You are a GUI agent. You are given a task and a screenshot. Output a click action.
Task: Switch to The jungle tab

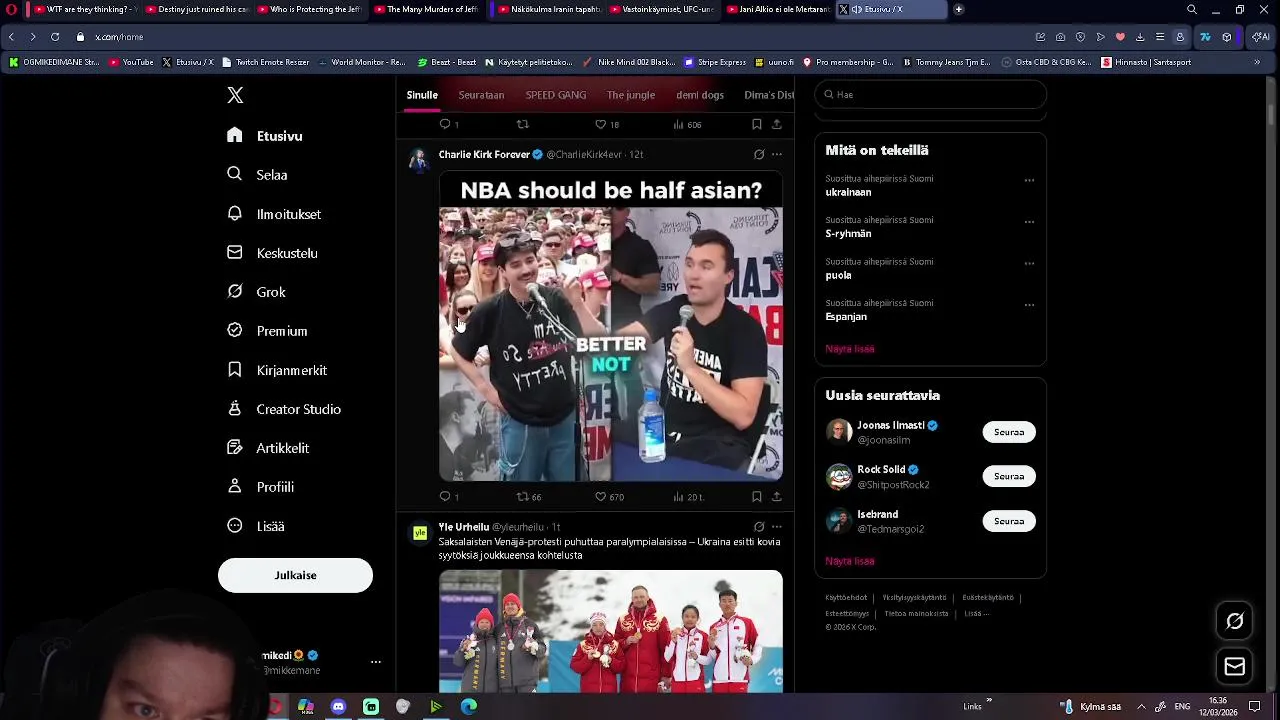coord(631,95)
